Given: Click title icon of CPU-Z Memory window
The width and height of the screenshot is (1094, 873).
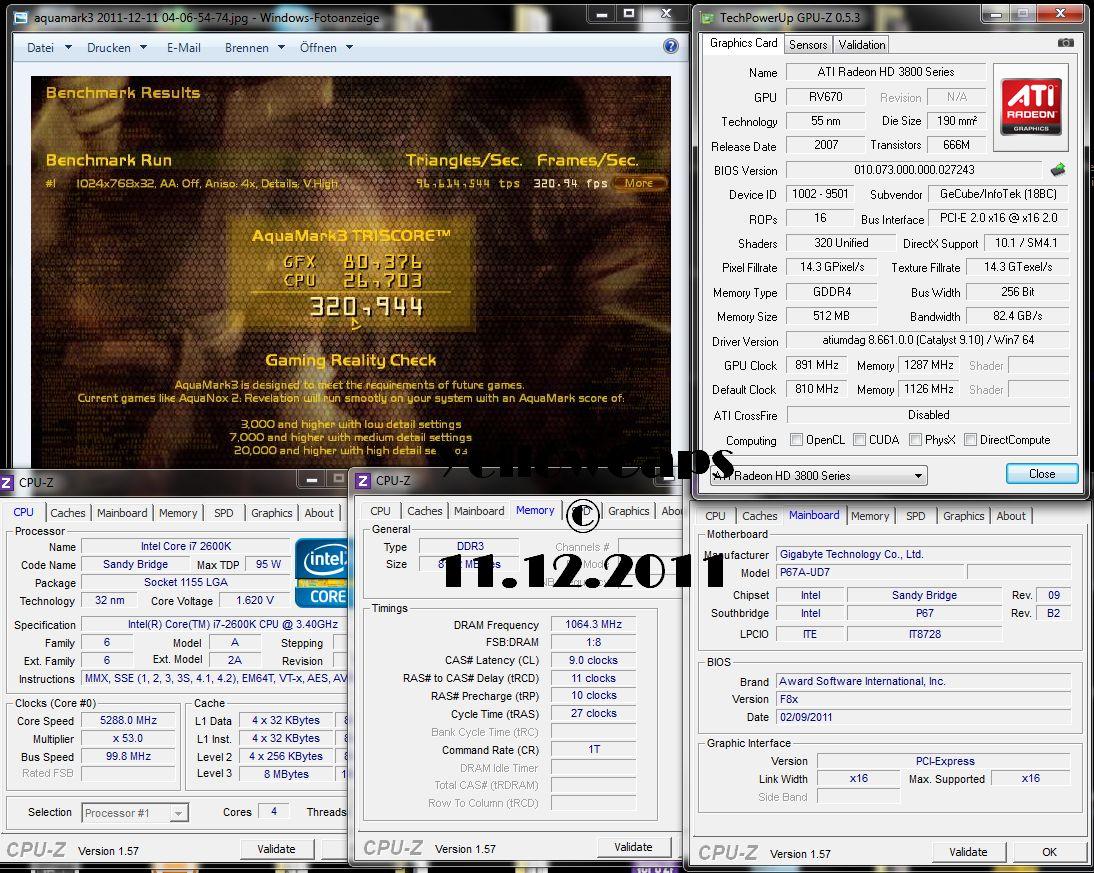Looking at the screenshot, I should pos(363,480).
